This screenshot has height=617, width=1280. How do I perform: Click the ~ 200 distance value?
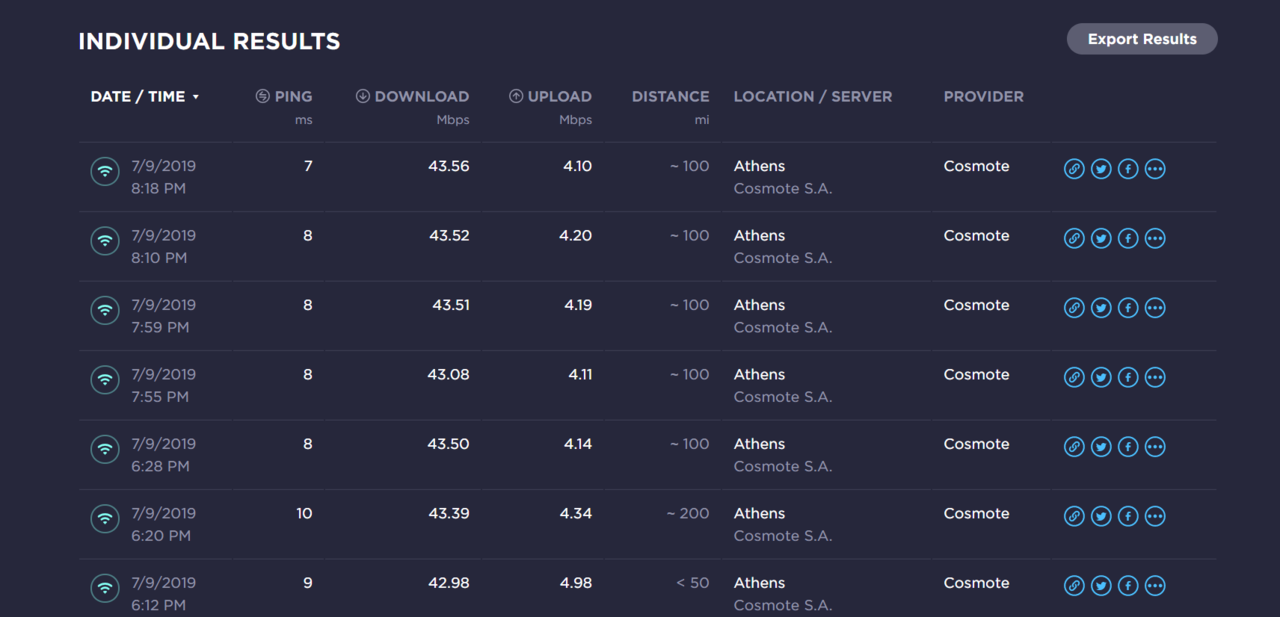(688, 513)
